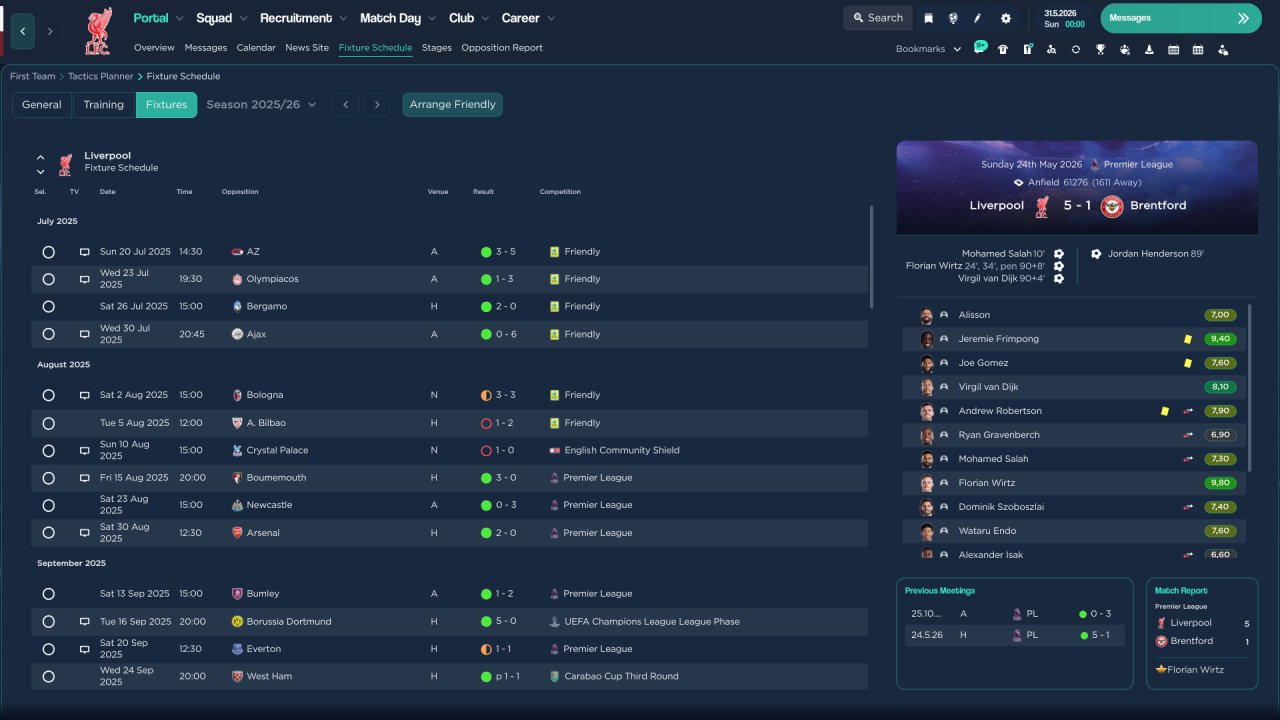Click the date and time display
Image resolution: width=1280 pixels, height=720 pixels.
pyautogui.click(x=1064, y=18)
